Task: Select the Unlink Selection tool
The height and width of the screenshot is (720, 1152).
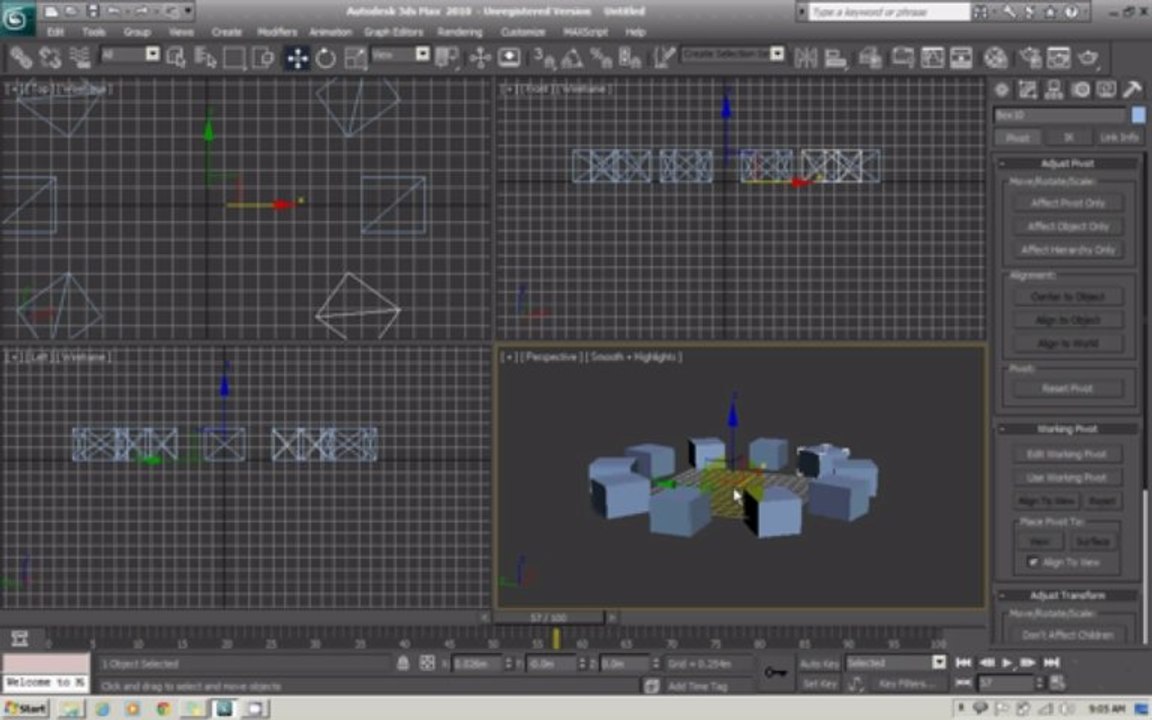Action: point(50,57)
